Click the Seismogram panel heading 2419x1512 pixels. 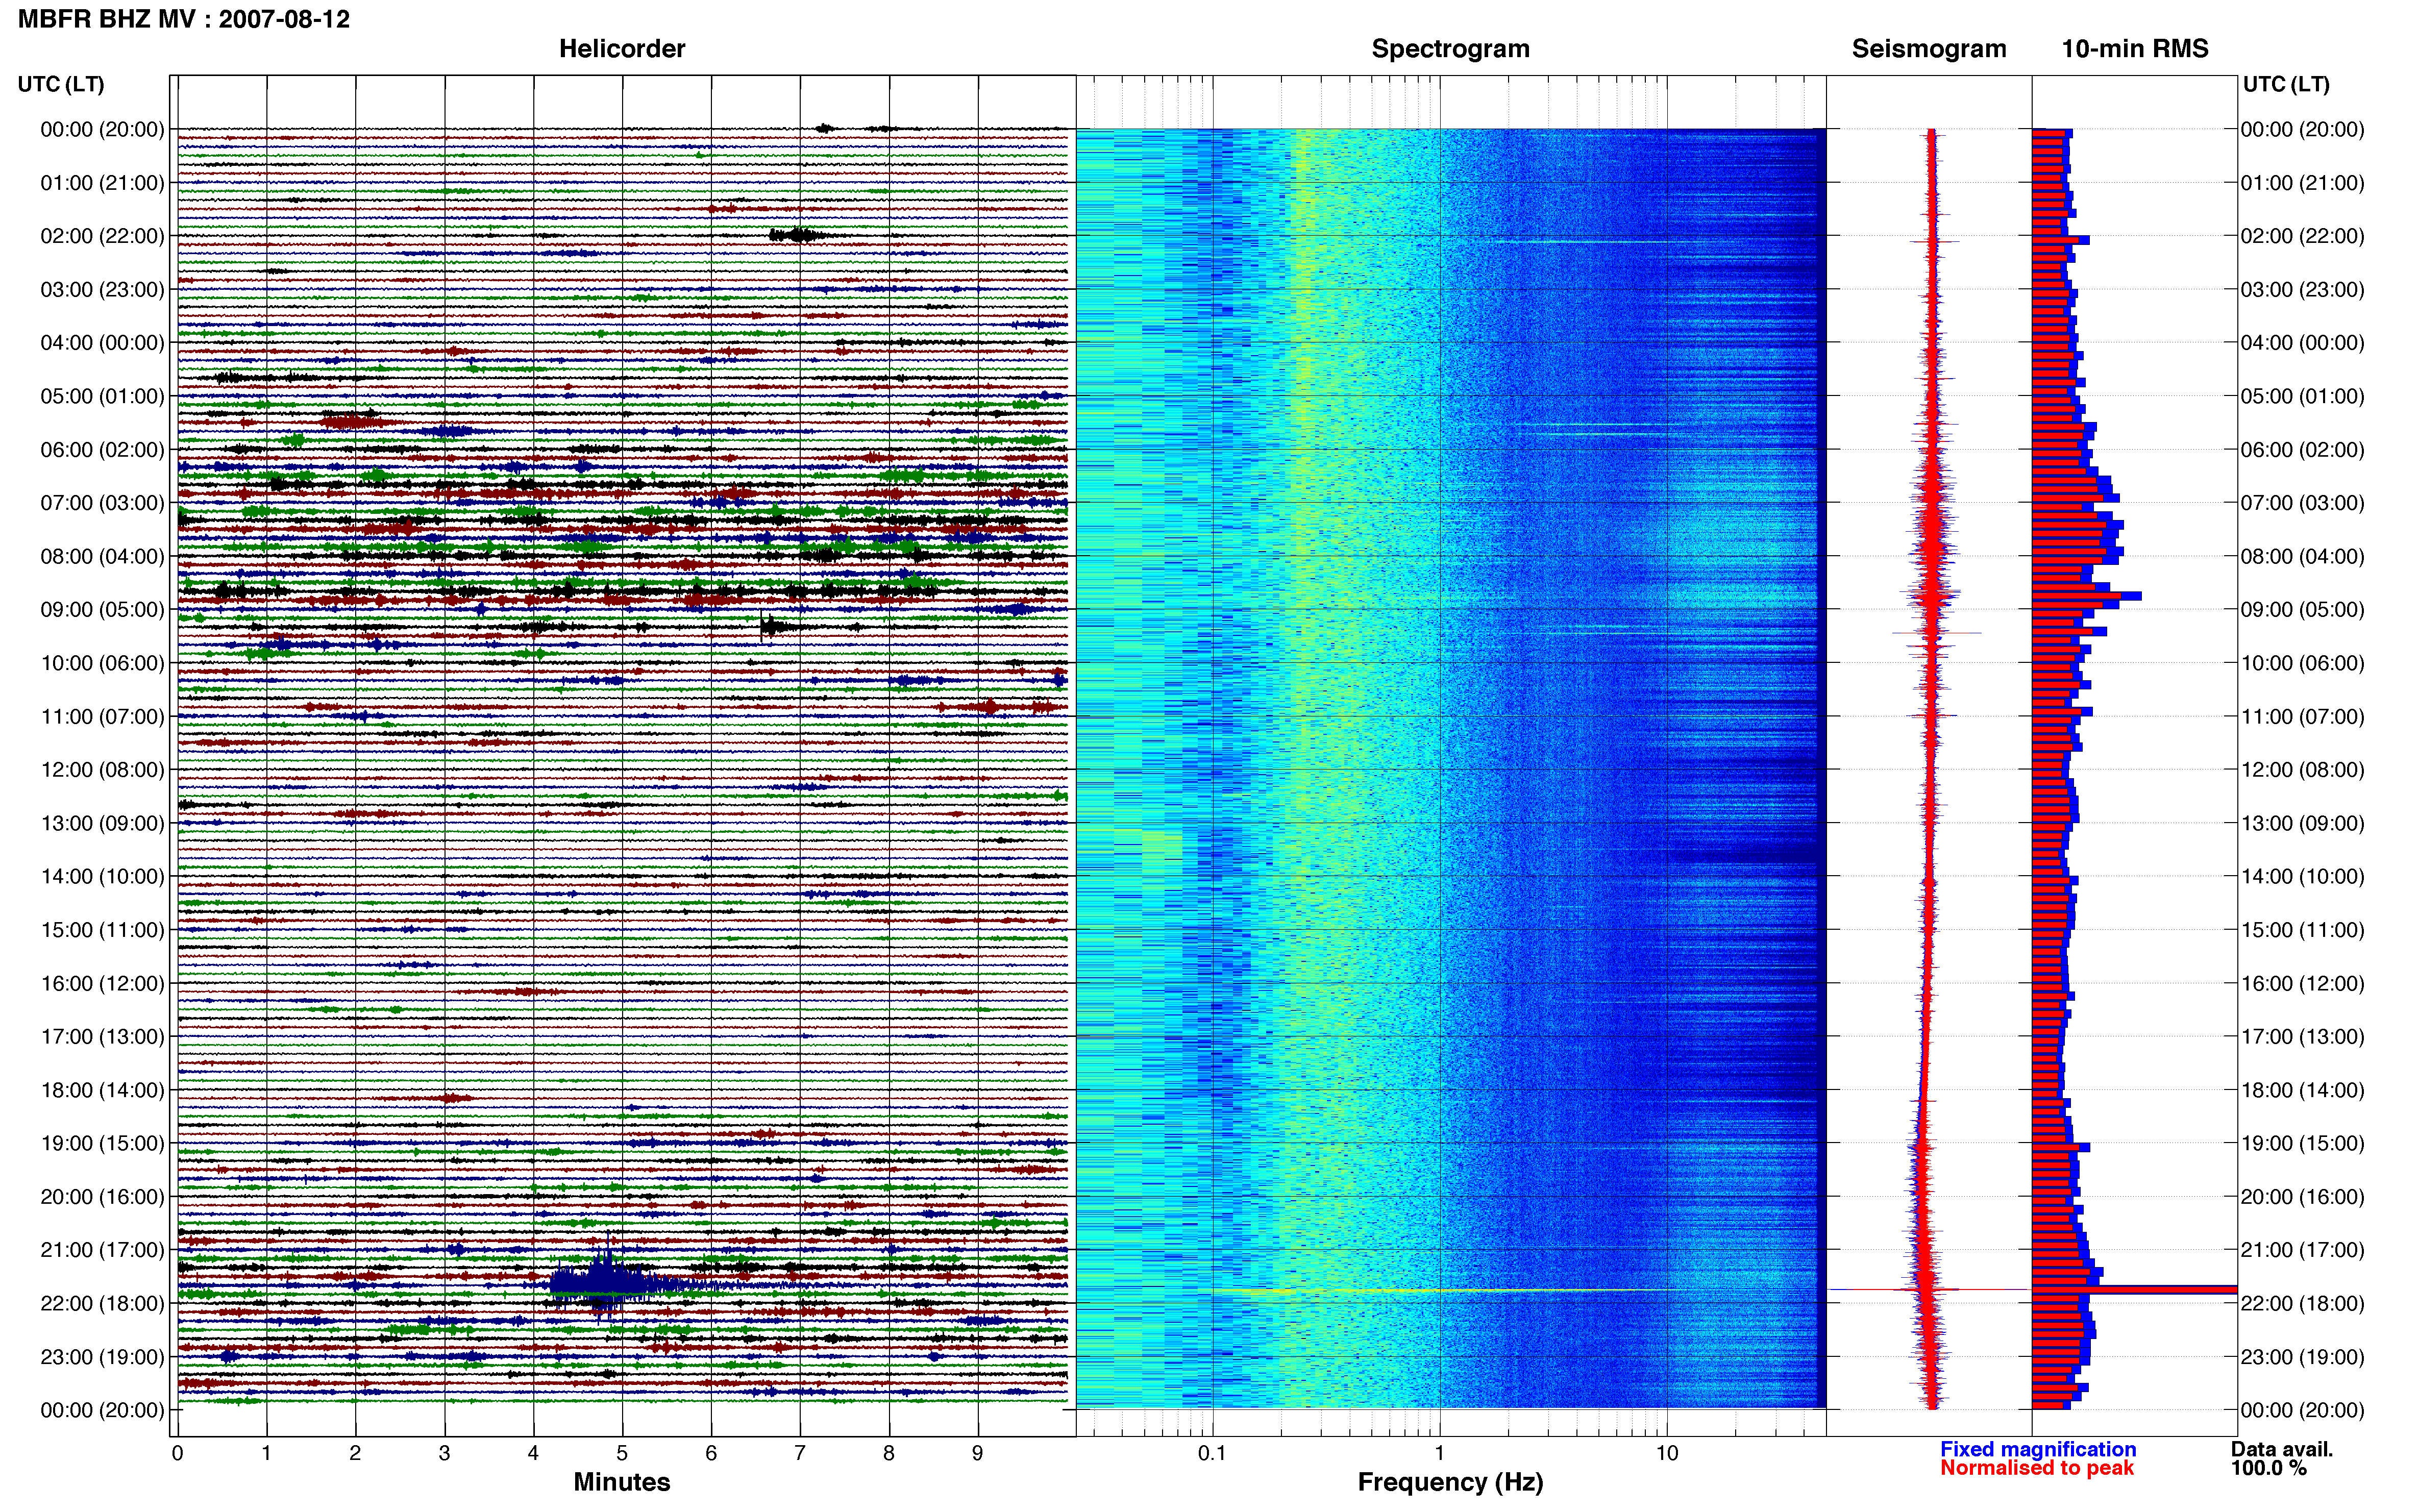[1929, 49]
